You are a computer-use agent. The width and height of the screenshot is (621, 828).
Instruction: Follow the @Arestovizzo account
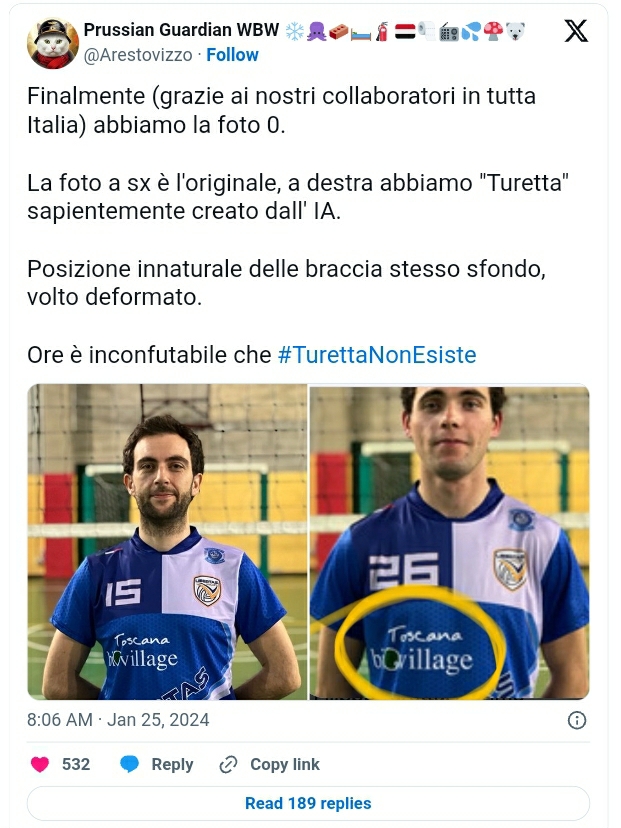[232, 55]
